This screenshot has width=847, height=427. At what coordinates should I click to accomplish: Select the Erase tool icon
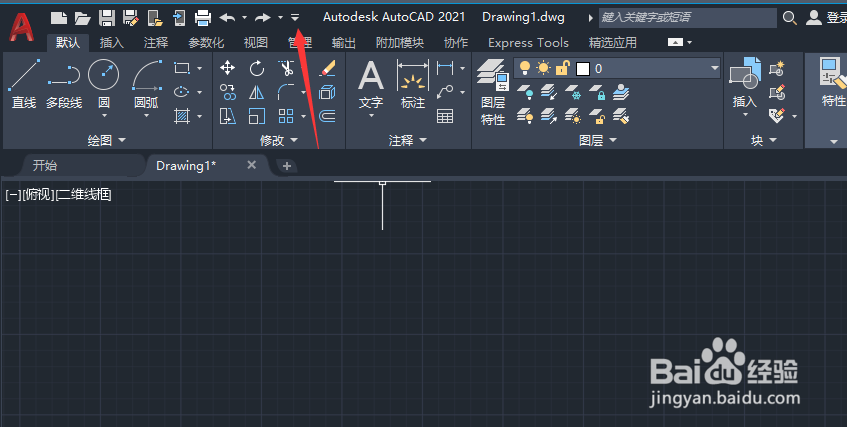pyautogui.click(x=327, y=68)
